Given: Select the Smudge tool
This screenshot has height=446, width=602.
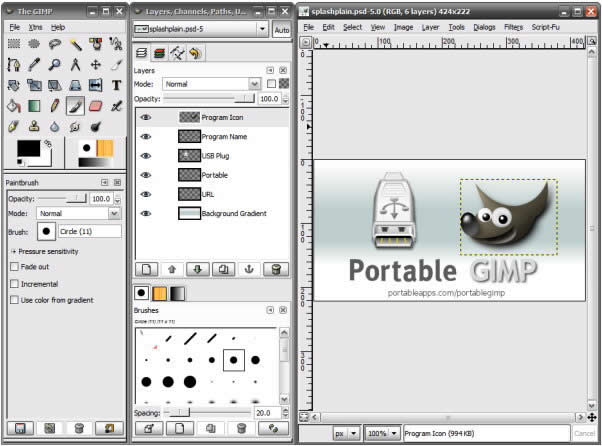Looking at the screenshot, I should pyautogui.click(x=75, y=126).
